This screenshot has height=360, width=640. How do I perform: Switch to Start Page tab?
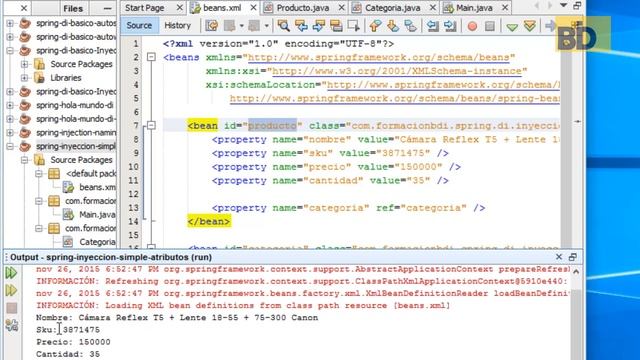145,8
